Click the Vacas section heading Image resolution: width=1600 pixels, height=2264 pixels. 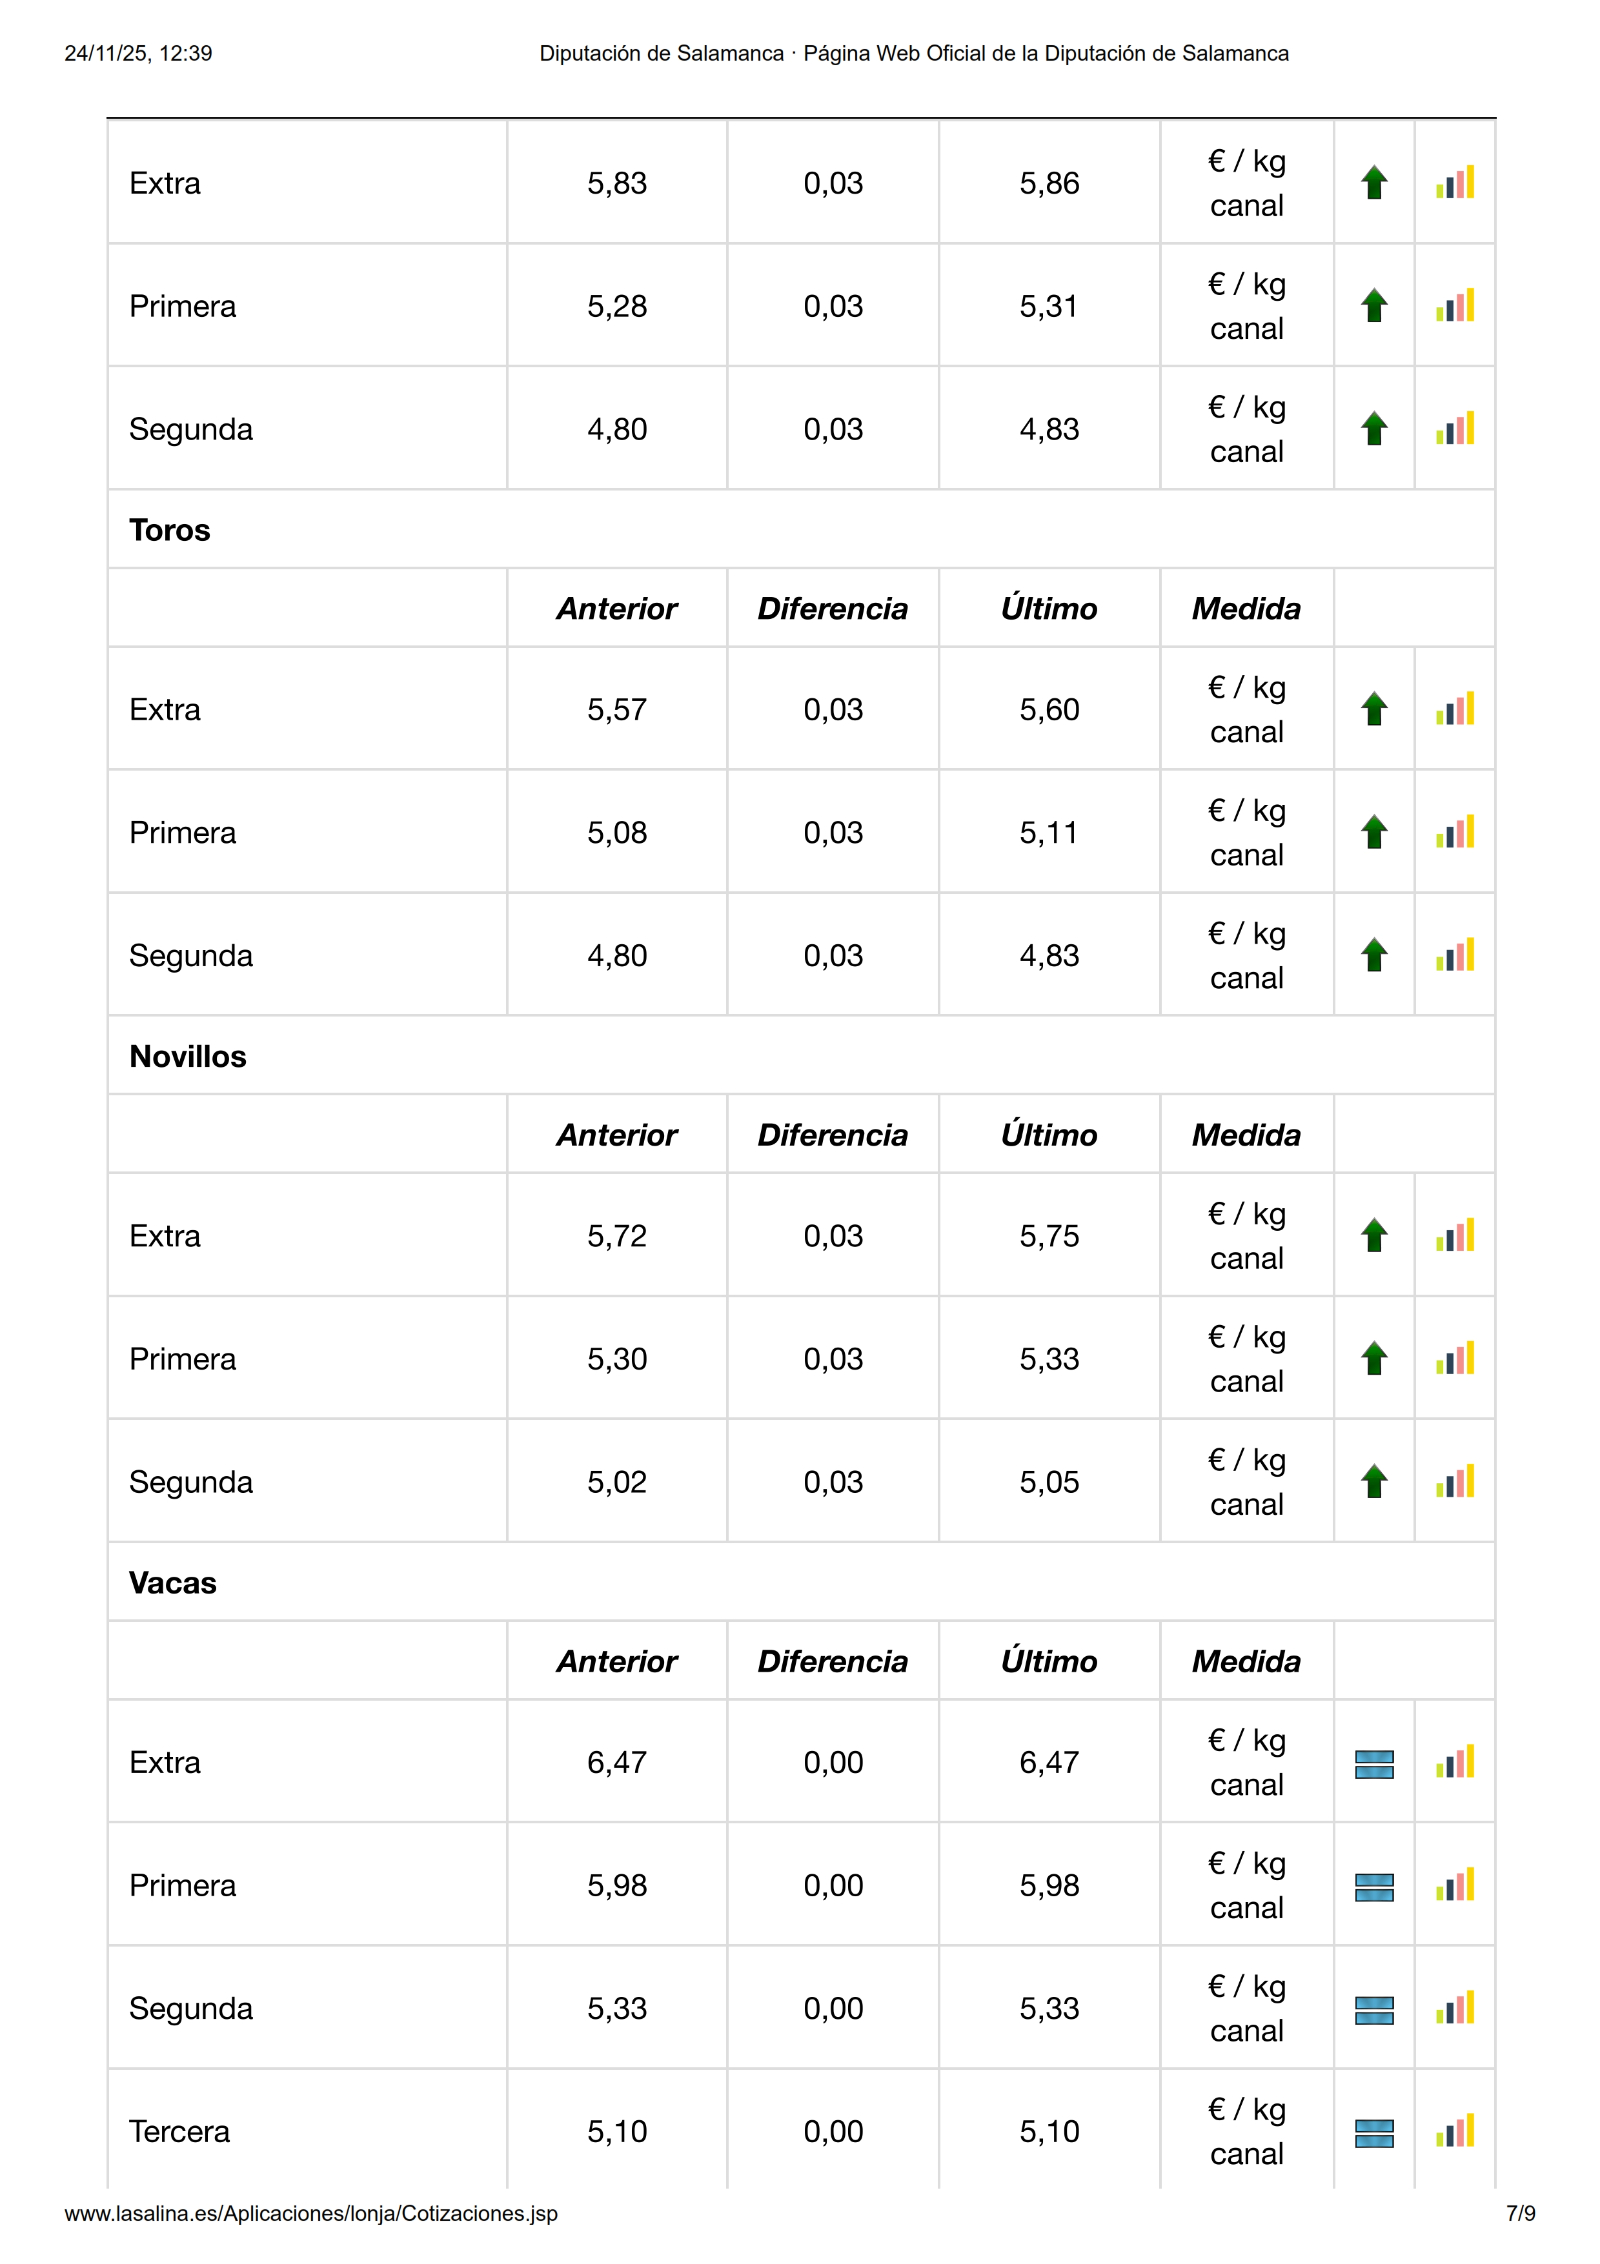173,1583
